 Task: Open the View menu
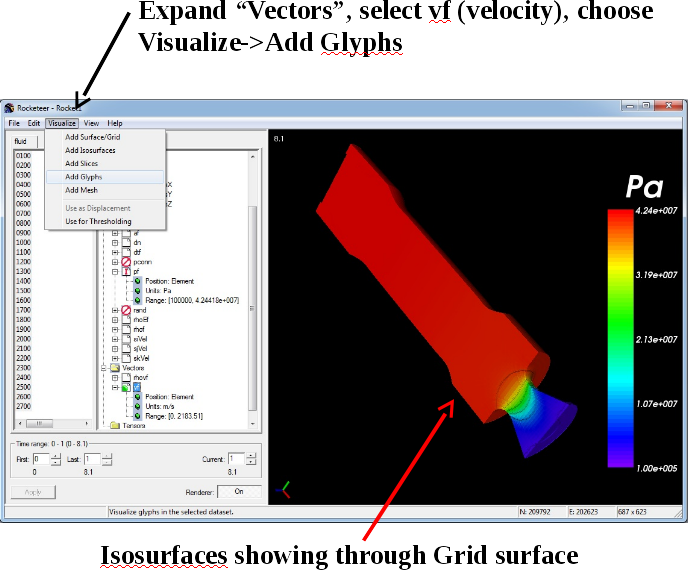coord(91,123)
